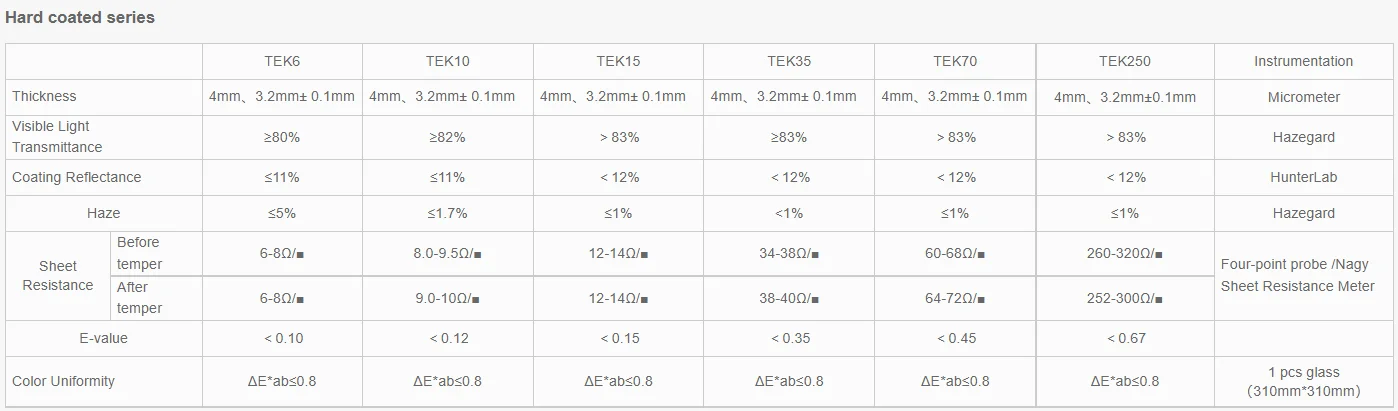Select the TEK250 column header

point(1125,61)
